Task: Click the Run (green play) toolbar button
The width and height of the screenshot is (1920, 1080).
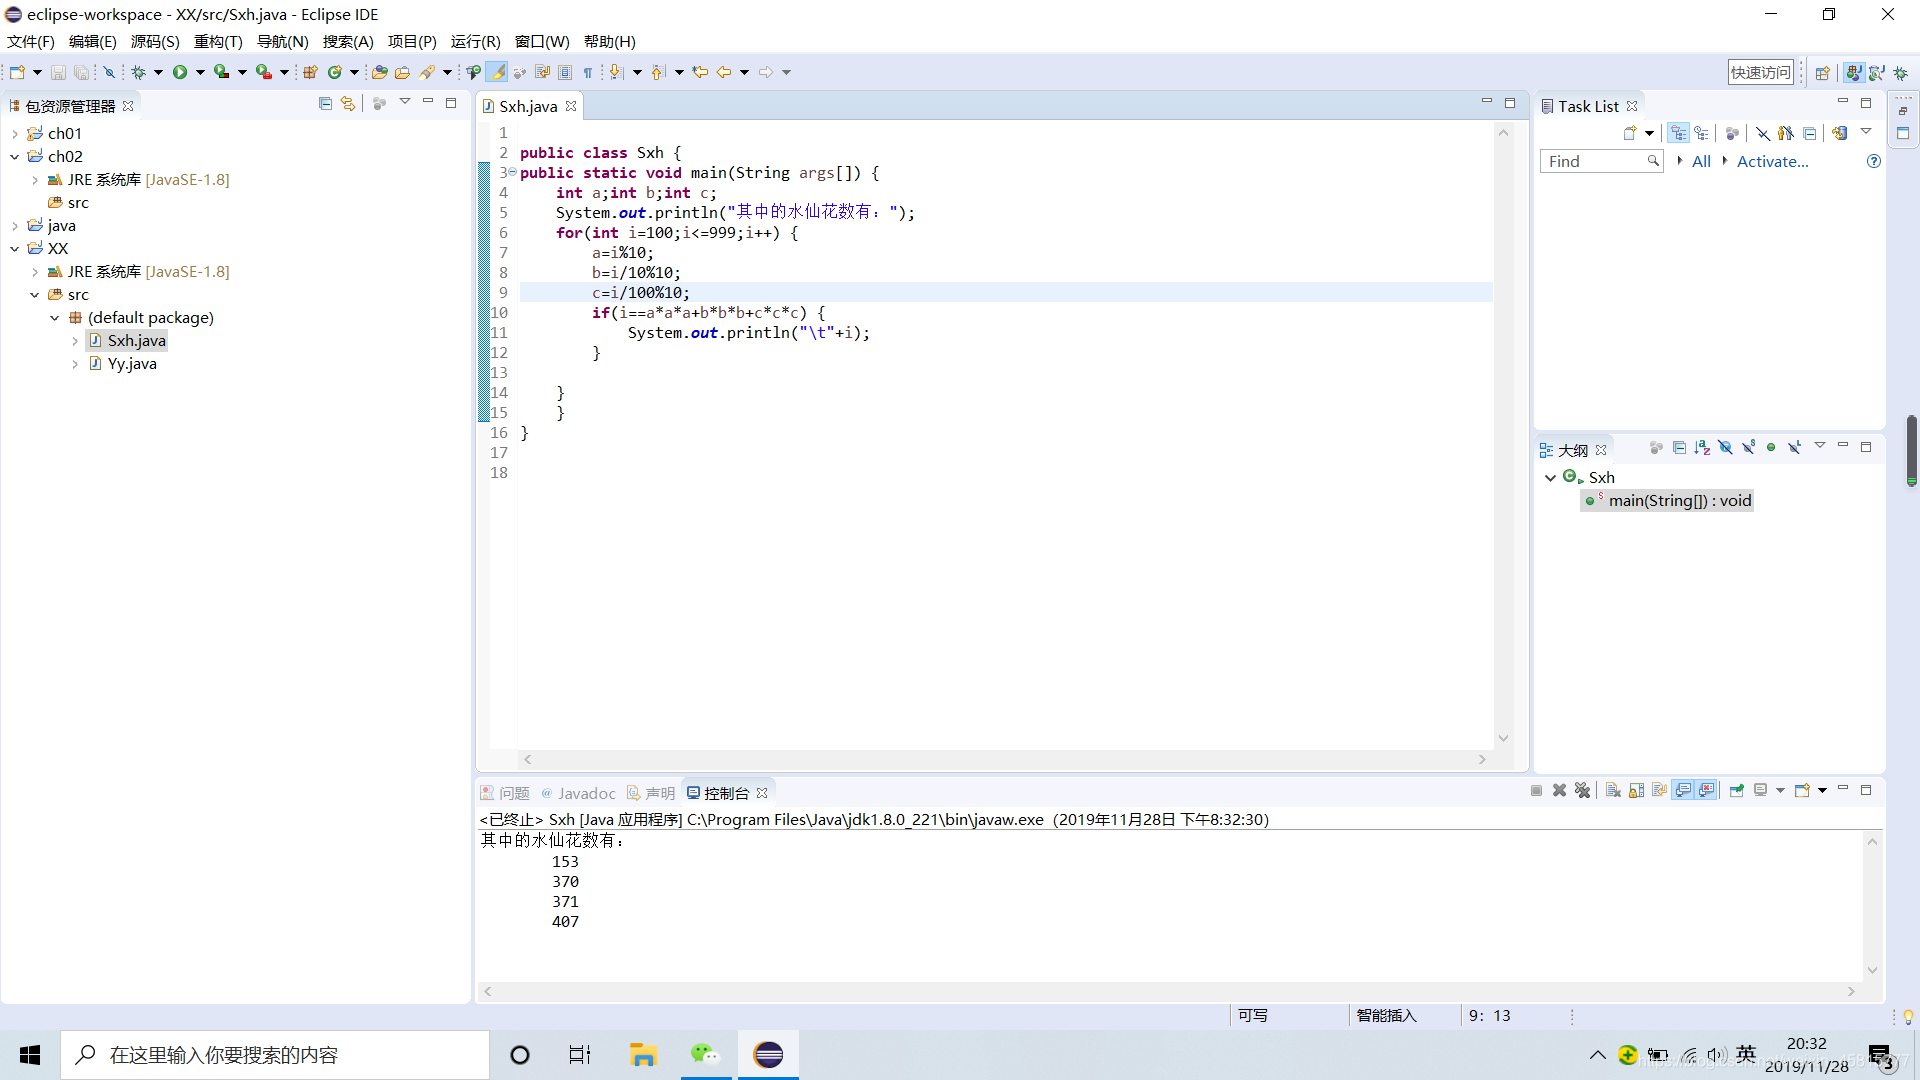Action: pos(180,72)
